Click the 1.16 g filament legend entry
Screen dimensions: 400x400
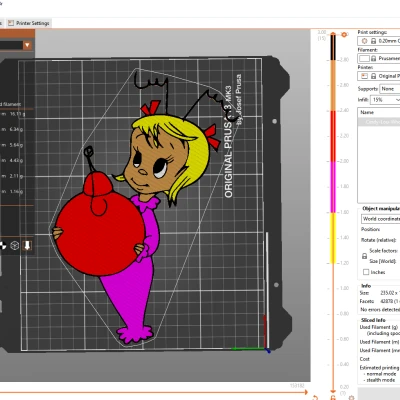[x=12, y=191]
